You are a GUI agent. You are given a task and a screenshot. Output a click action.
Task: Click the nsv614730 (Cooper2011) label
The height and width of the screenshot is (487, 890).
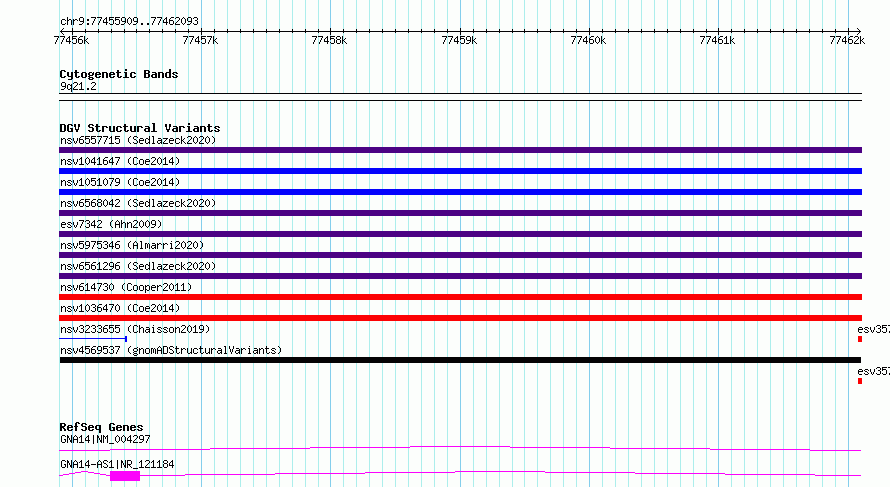126,287
